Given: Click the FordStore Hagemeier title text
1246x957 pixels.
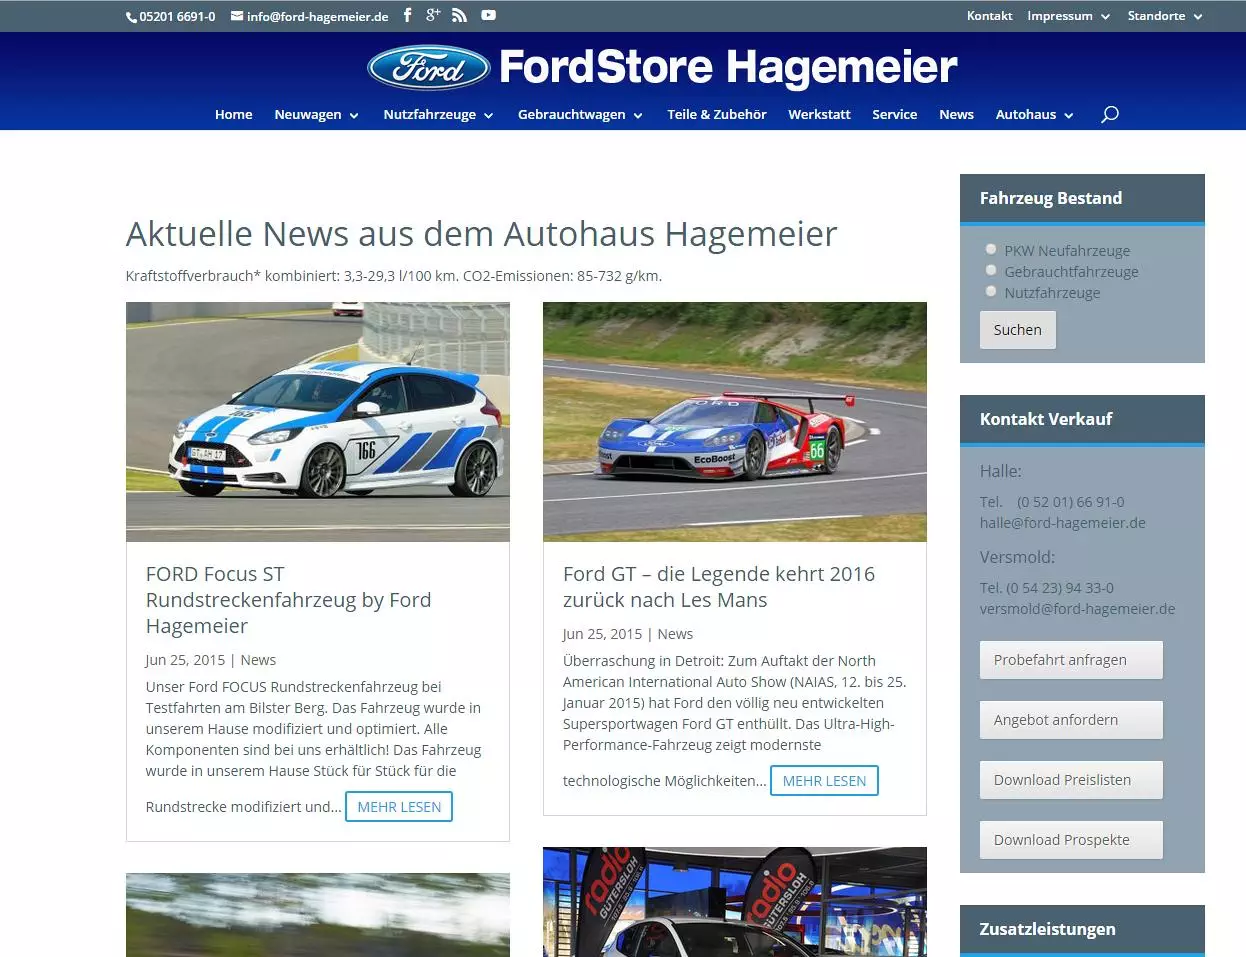Looking at the screenshot, I should pos(728,68).
